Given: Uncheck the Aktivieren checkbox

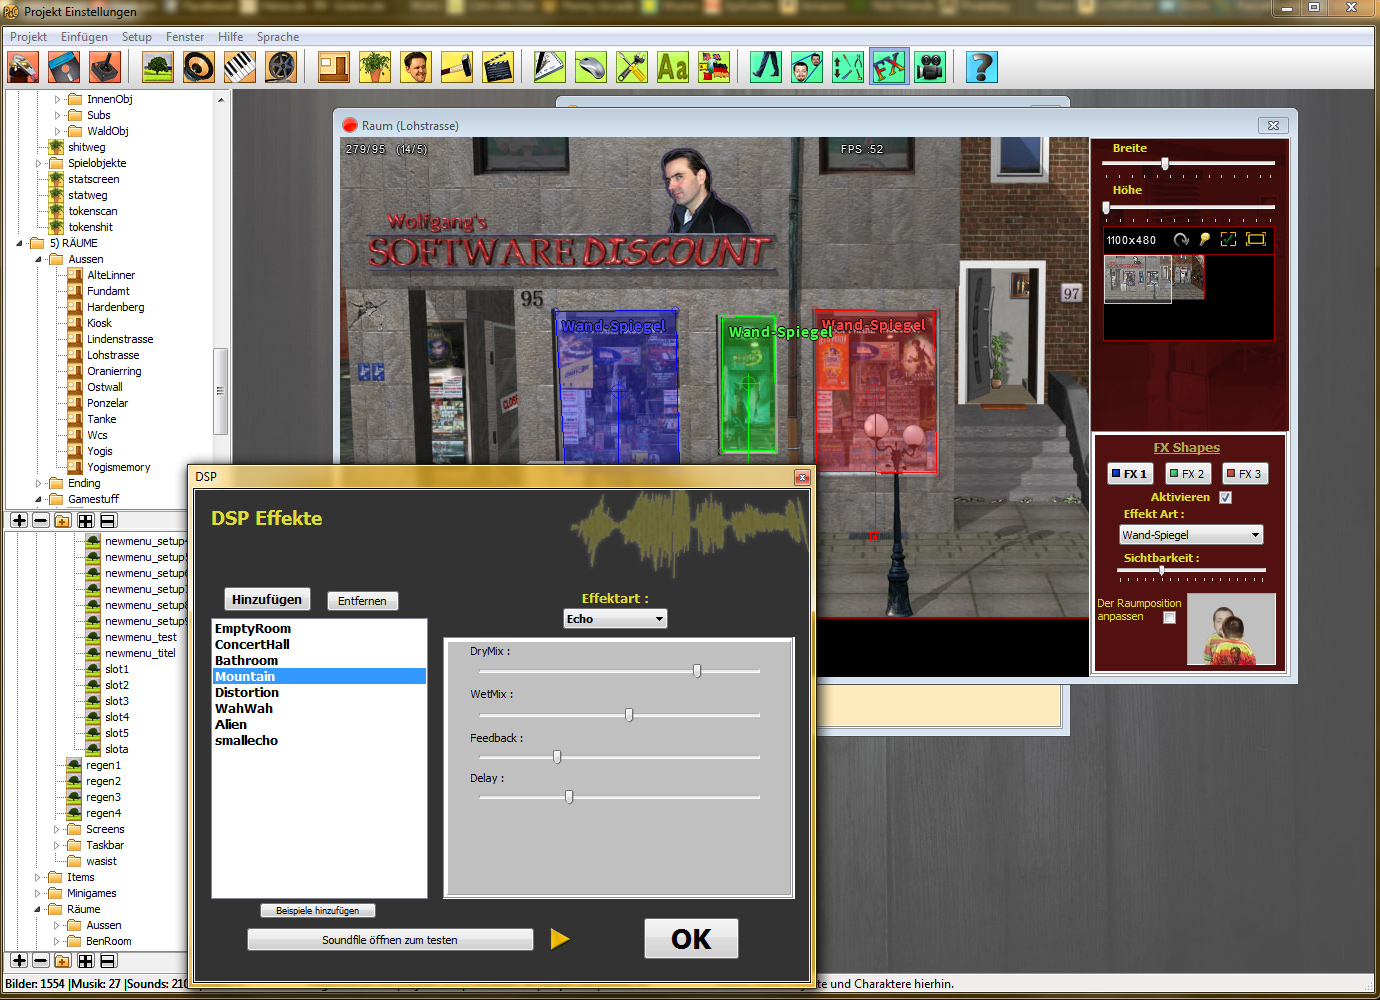Looking at the screenshot, I should coord(1225,497).
